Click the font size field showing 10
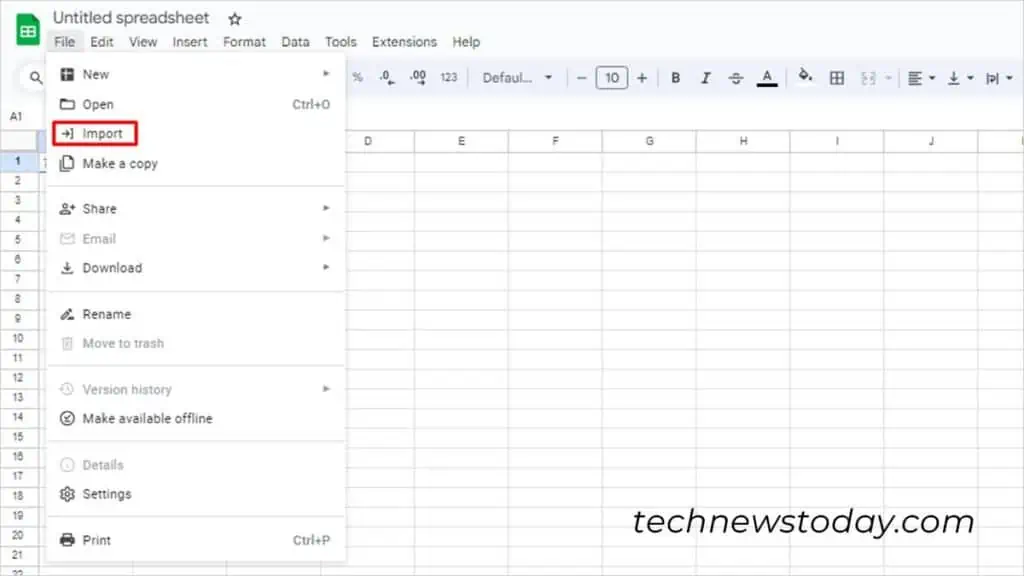Image resolution: width=1024 pixels, height=576 pixels. pos(612,78)
